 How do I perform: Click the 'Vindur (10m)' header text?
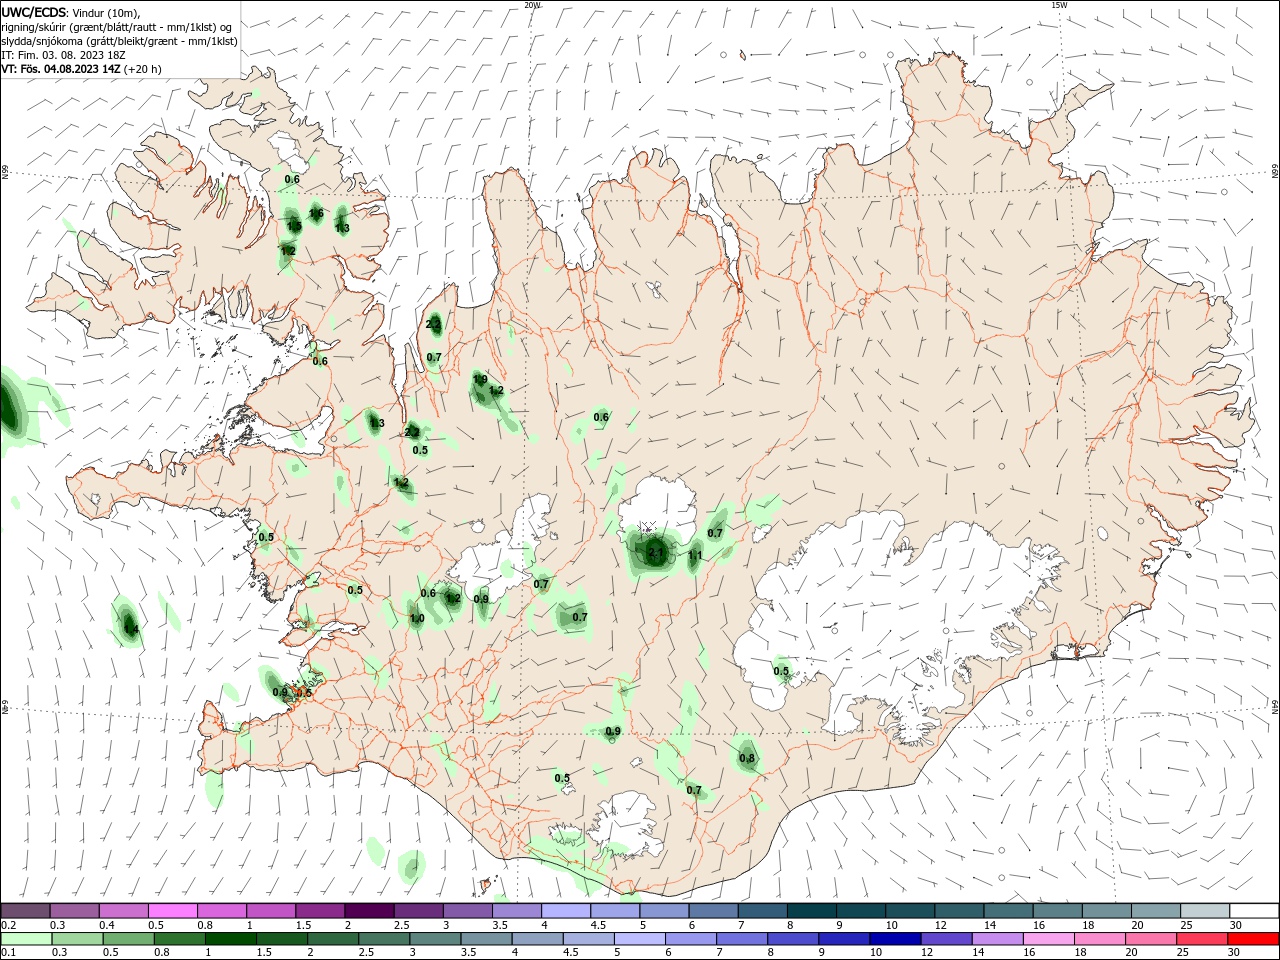(106, 13)
